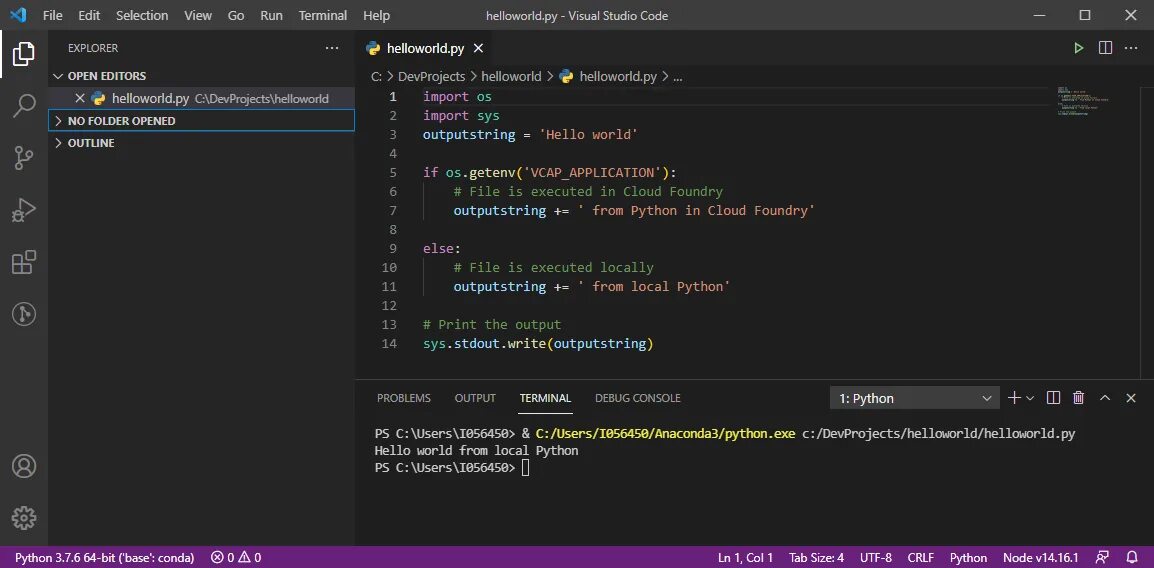The width and height of the screenshot is (1154, 568).
Task: Switch to the Terminal panel tab
Action: 545,398
